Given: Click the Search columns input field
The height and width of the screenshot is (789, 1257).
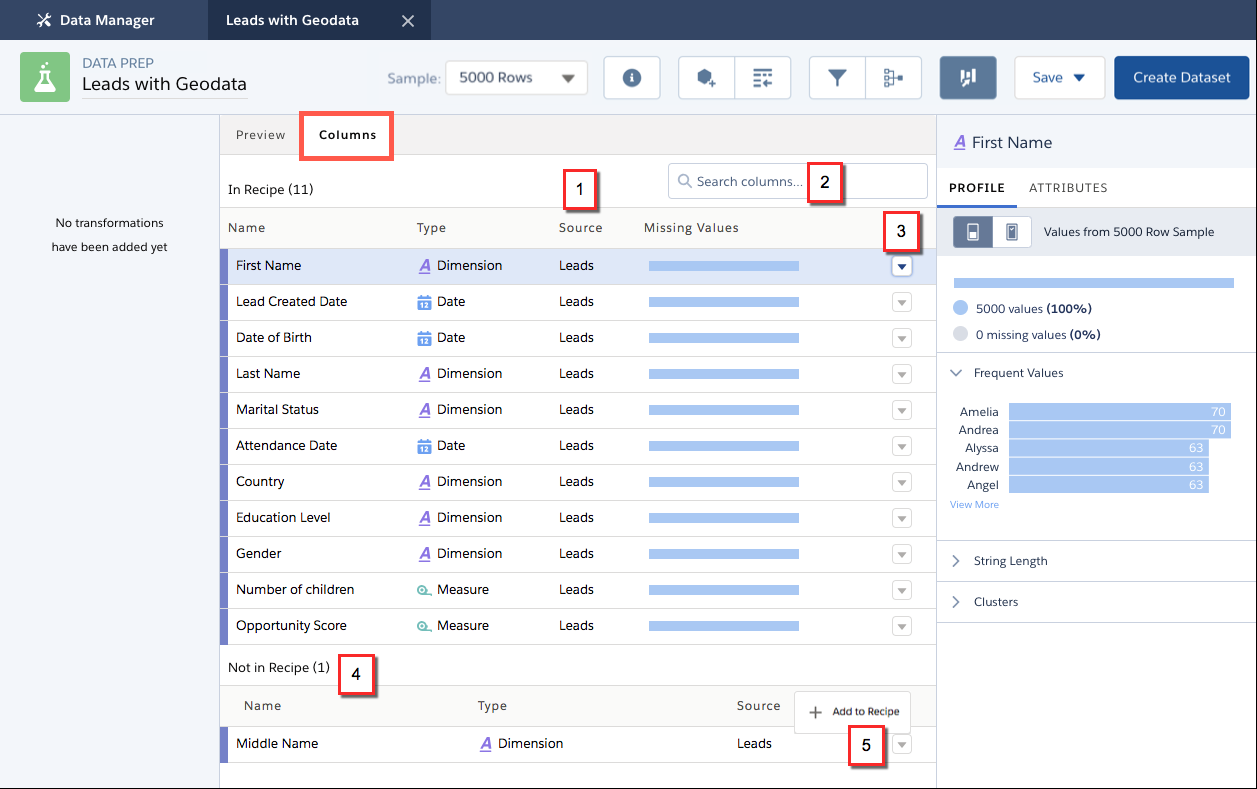Looking at the screenshot, I should click(797, 181).
